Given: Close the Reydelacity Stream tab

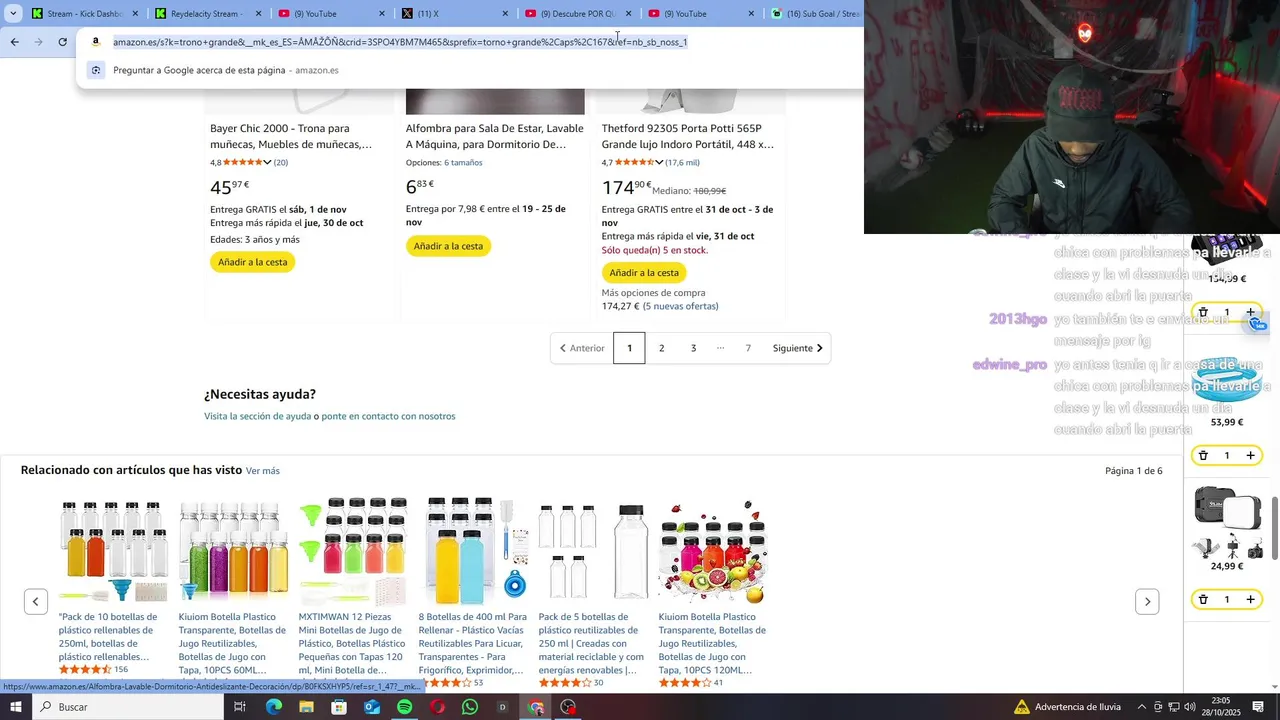Looking at the screenshot, I should tap(258, 14).
